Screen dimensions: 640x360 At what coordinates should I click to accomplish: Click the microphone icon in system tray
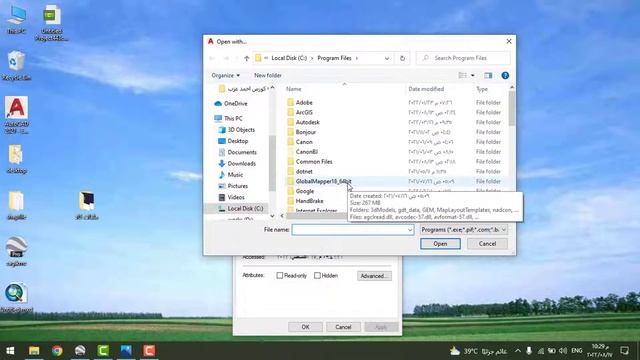(x=529, y=351)
